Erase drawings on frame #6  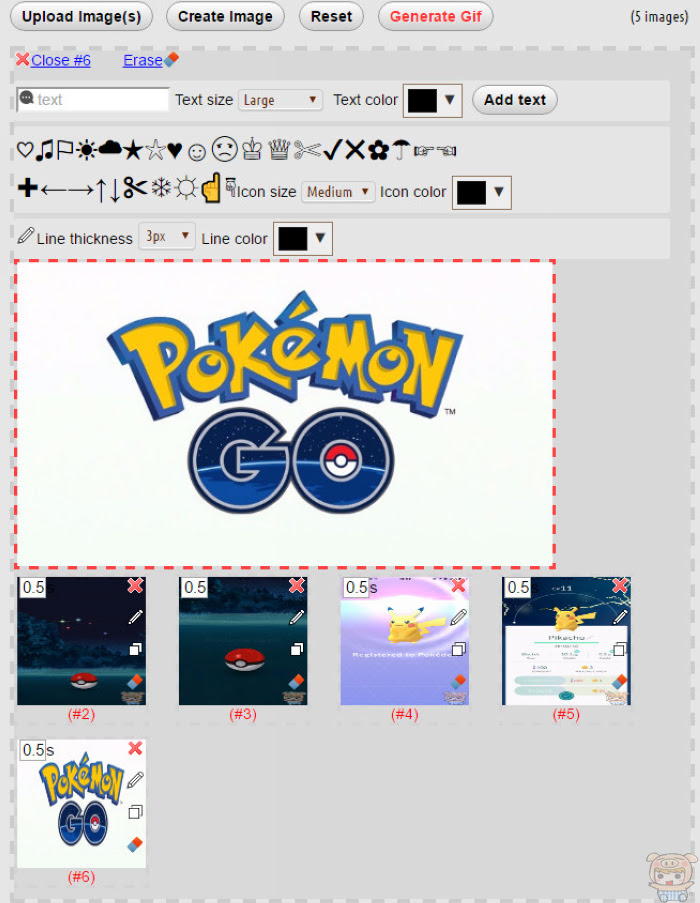(x=134, y=845)
